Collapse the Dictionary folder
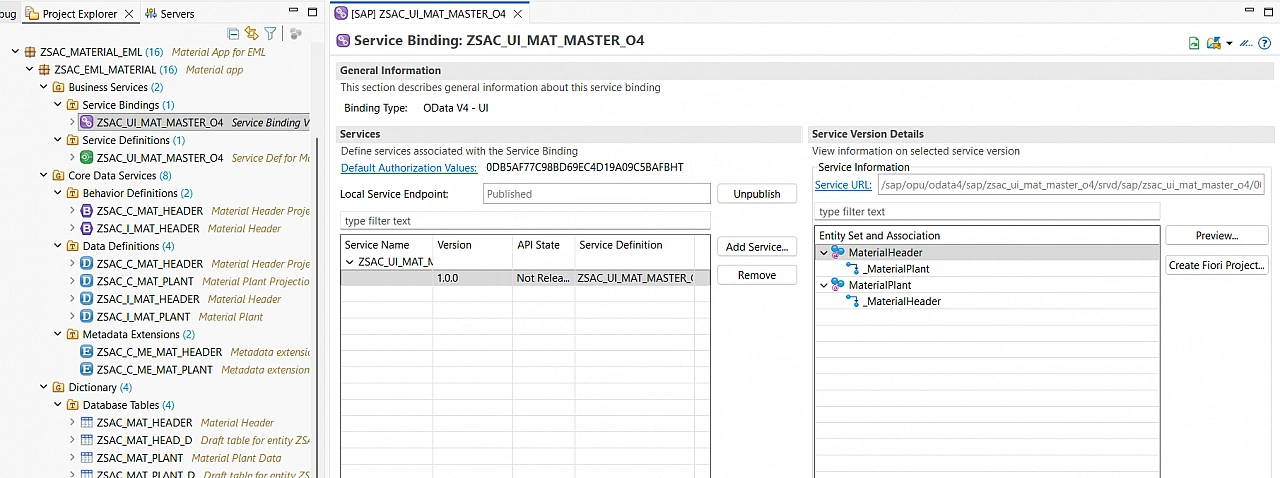The width and height of the screenshot is (1280, 478). point(44,387)
